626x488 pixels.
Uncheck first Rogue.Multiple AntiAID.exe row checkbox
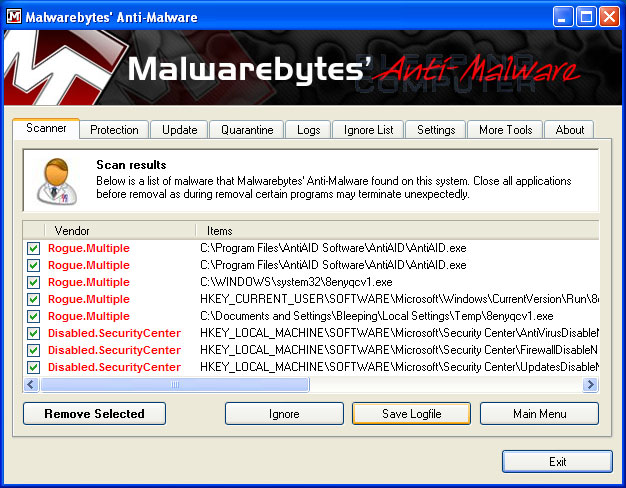click(x=34, y=248)
